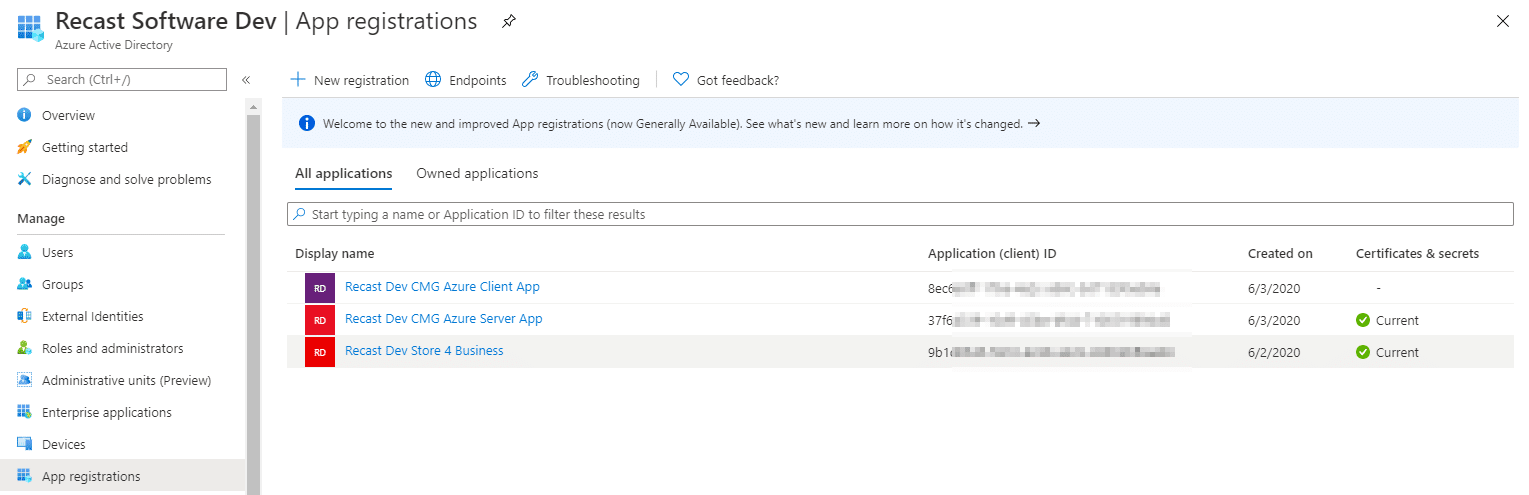Open Endpoints via the globe icon
Viewport: 1529px width, 495px height.
pyautogui.click(x=433, y=80)
